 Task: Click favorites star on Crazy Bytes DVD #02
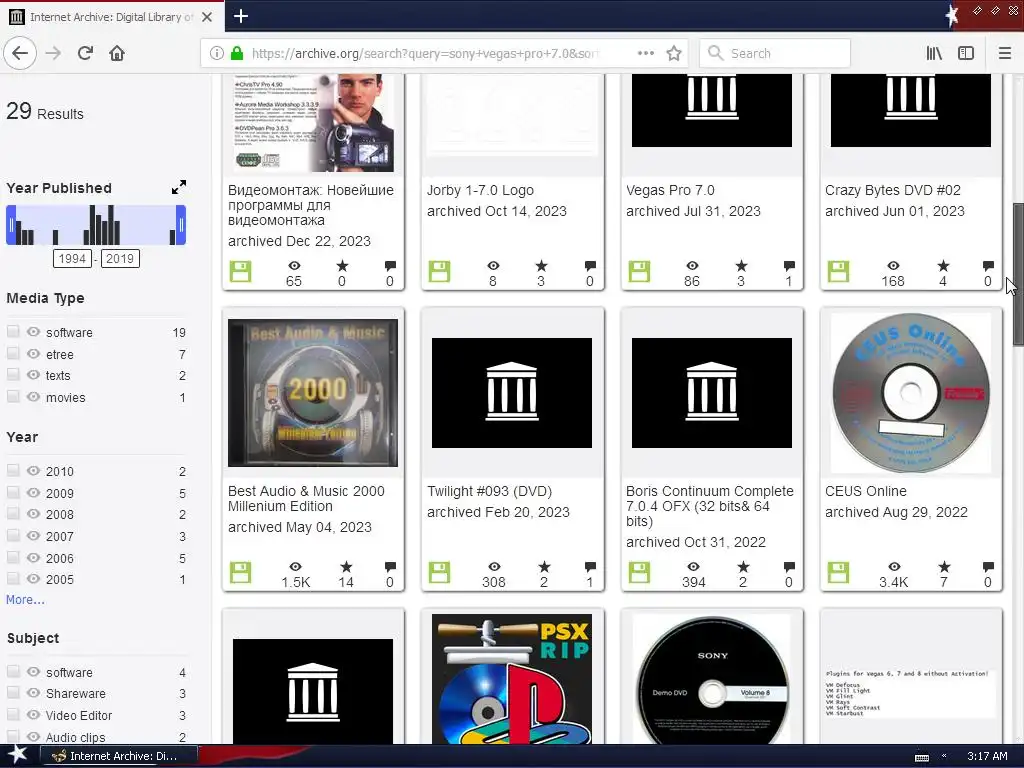tap(943, 266)
